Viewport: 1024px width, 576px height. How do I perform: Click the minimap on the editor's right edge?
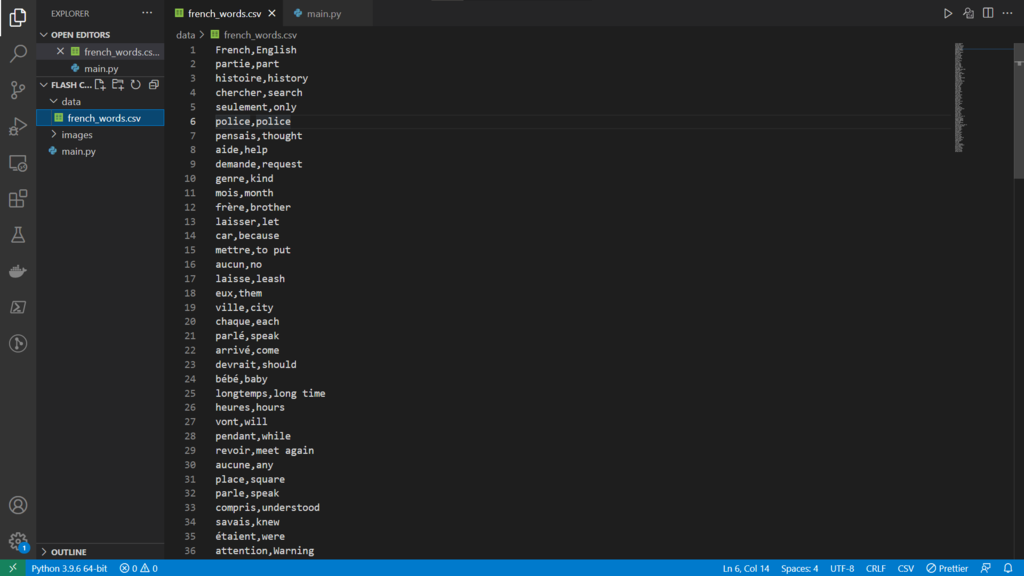point(960,100)
